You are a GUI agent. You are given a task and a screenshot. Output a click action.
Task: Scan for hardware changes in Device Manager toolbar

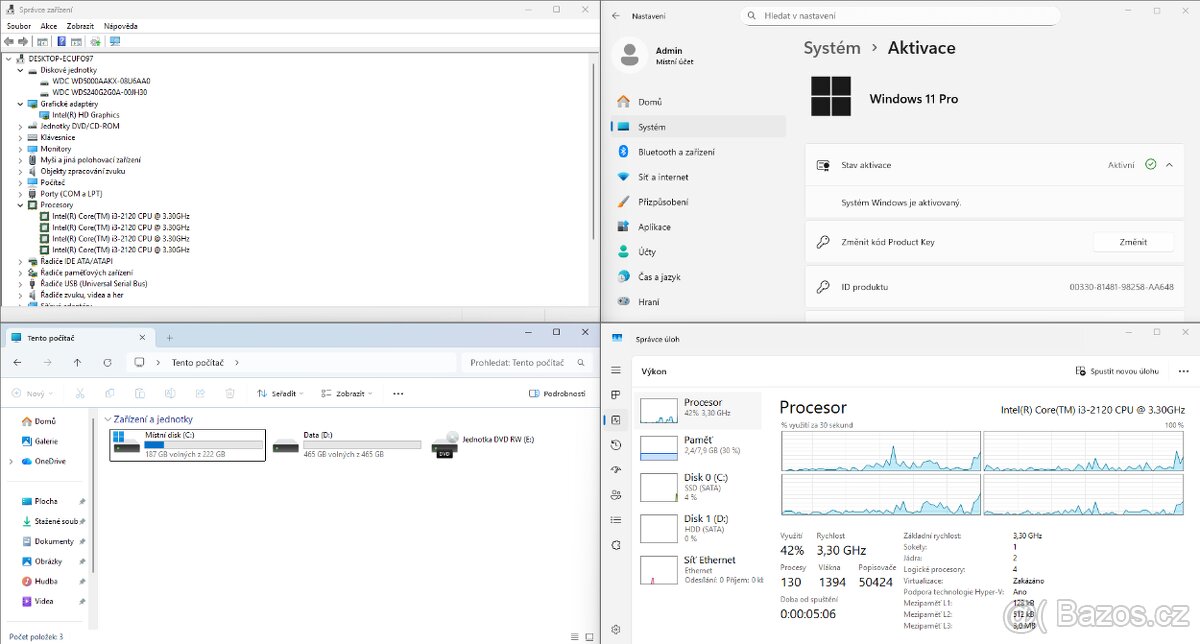pyautogui.click(x=95, y=41)
